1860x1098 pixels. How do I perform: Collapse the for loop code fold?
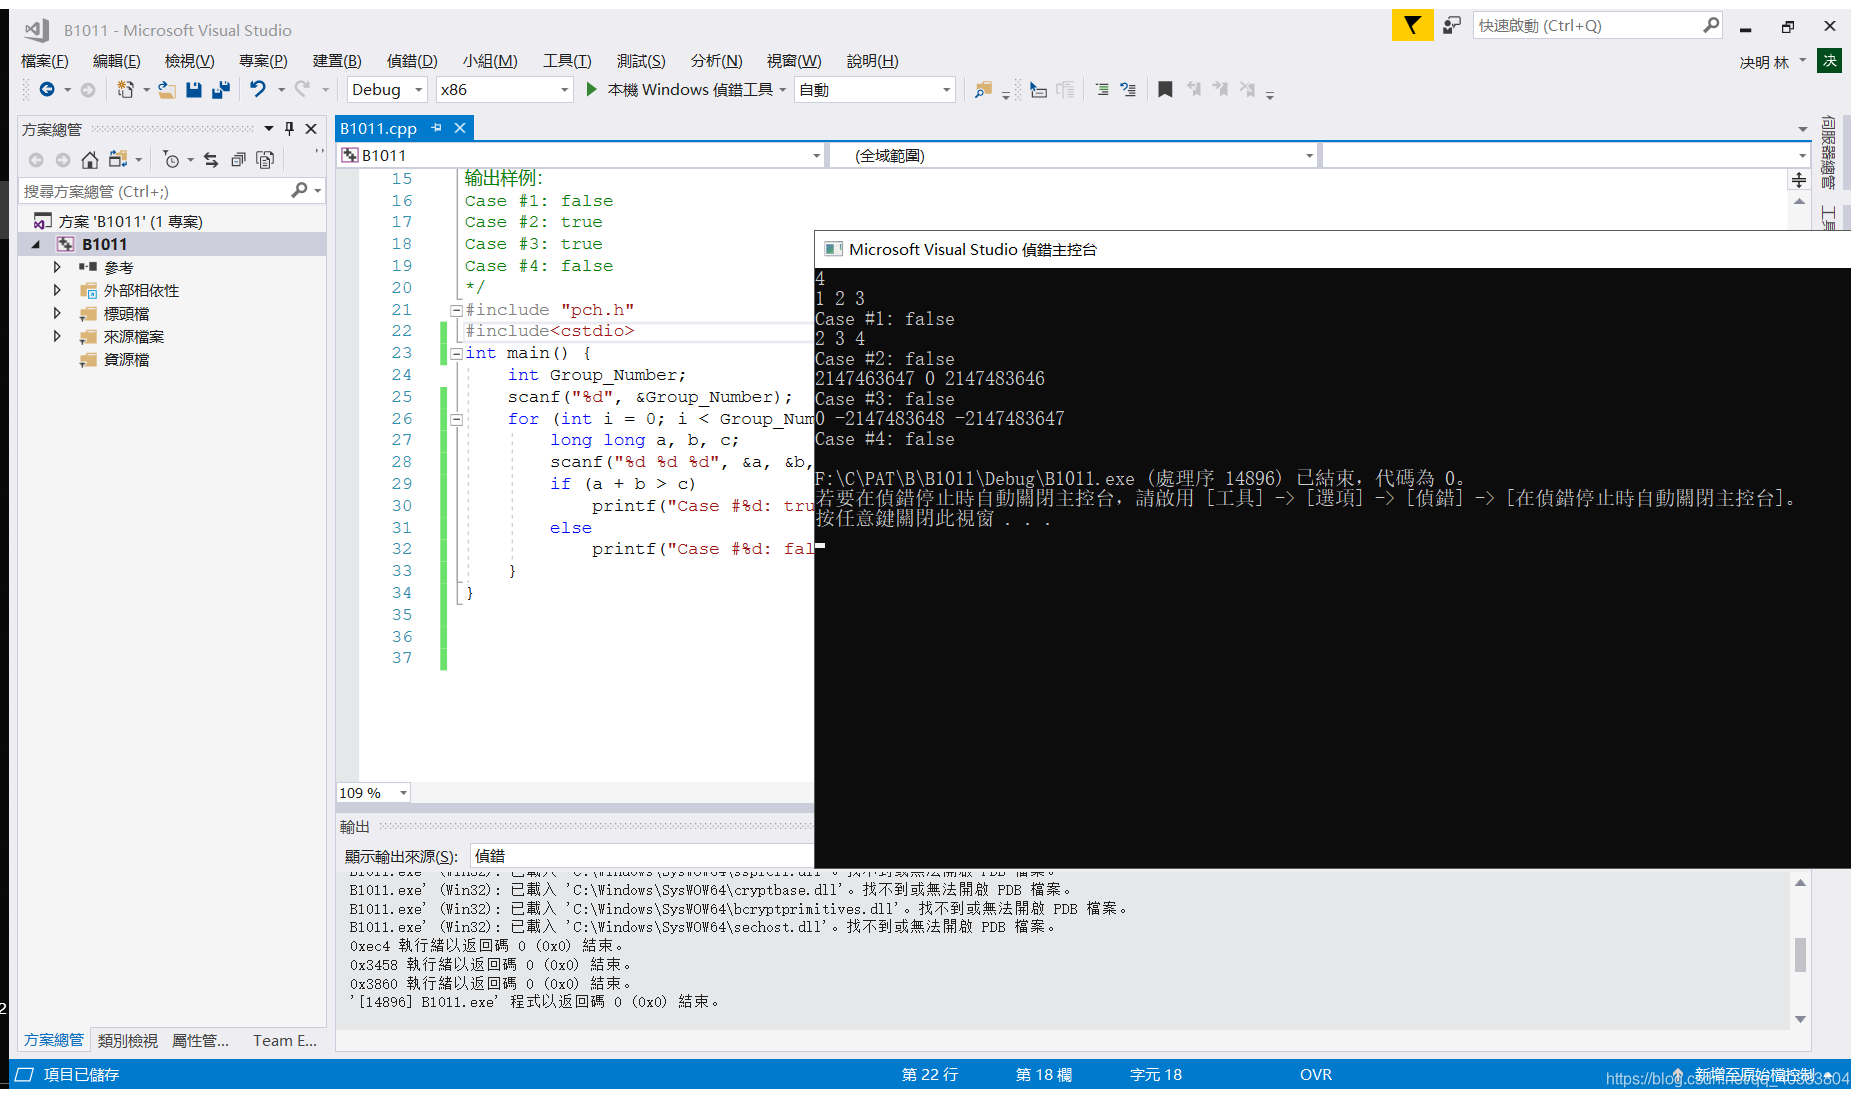pos(456,419)
